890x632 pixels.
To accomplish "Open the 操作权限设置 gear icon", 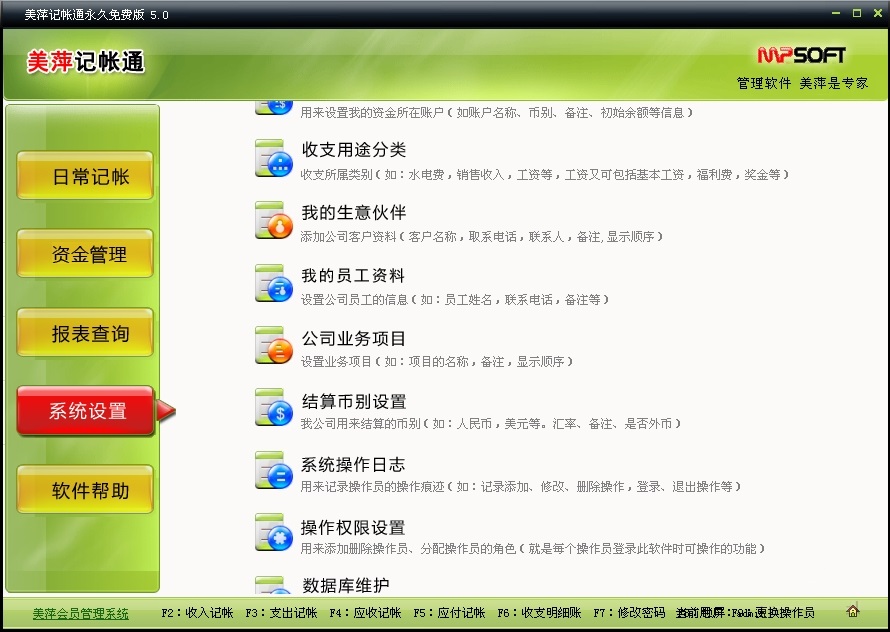I will [274, 533].
